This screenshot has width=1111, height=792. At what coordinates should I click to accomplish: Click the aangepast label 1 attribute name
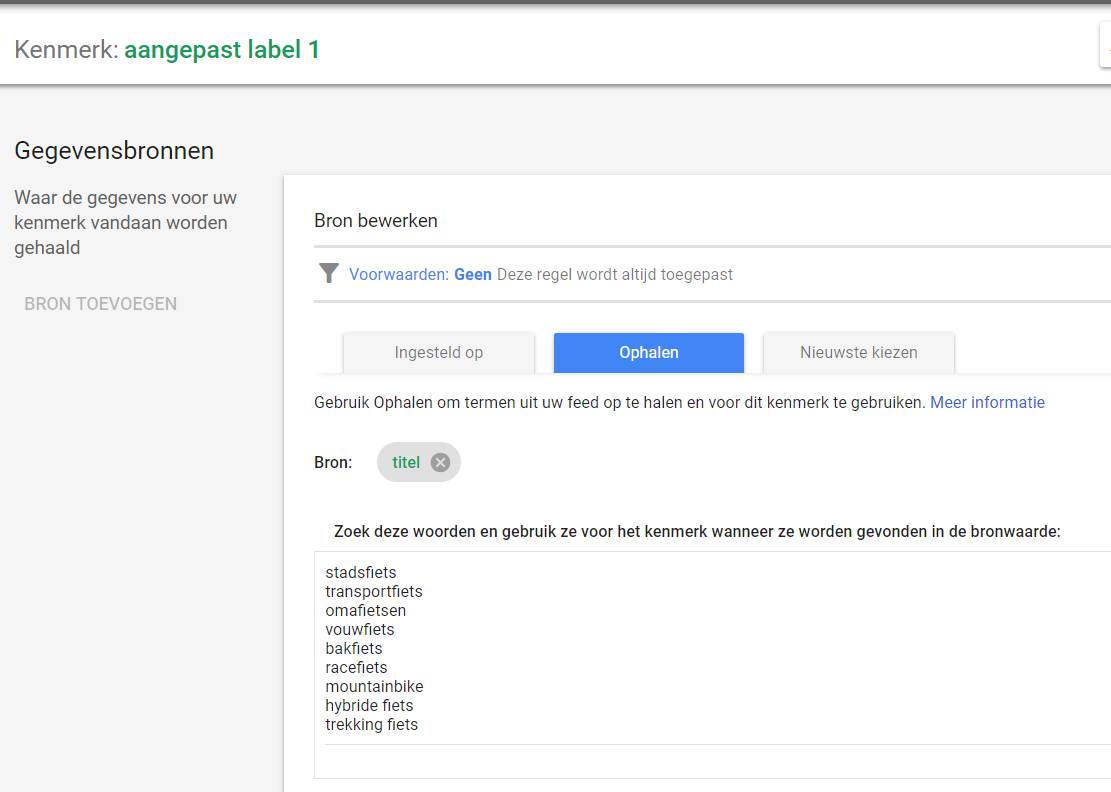[x=222, y=50]
